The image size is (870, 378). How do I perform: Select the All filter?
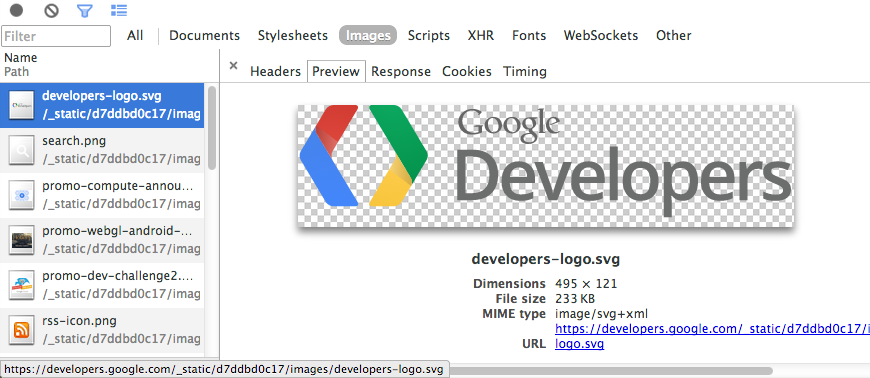point(135,36)
